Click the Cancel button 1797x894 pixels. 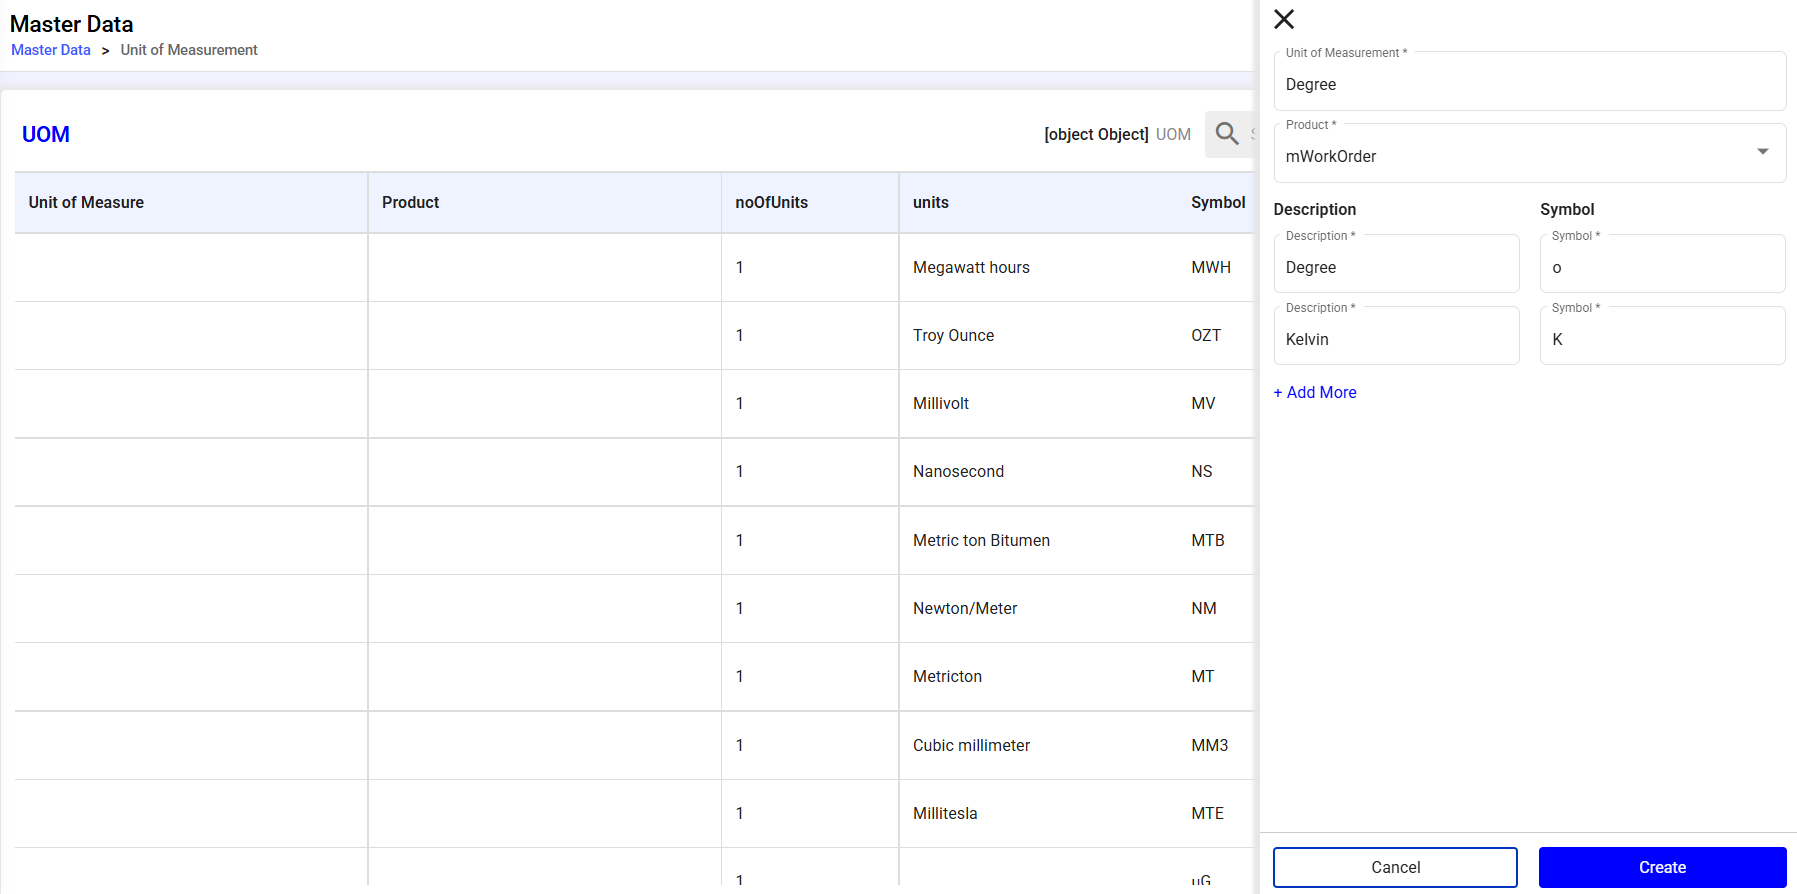[x=1394, y=867]
